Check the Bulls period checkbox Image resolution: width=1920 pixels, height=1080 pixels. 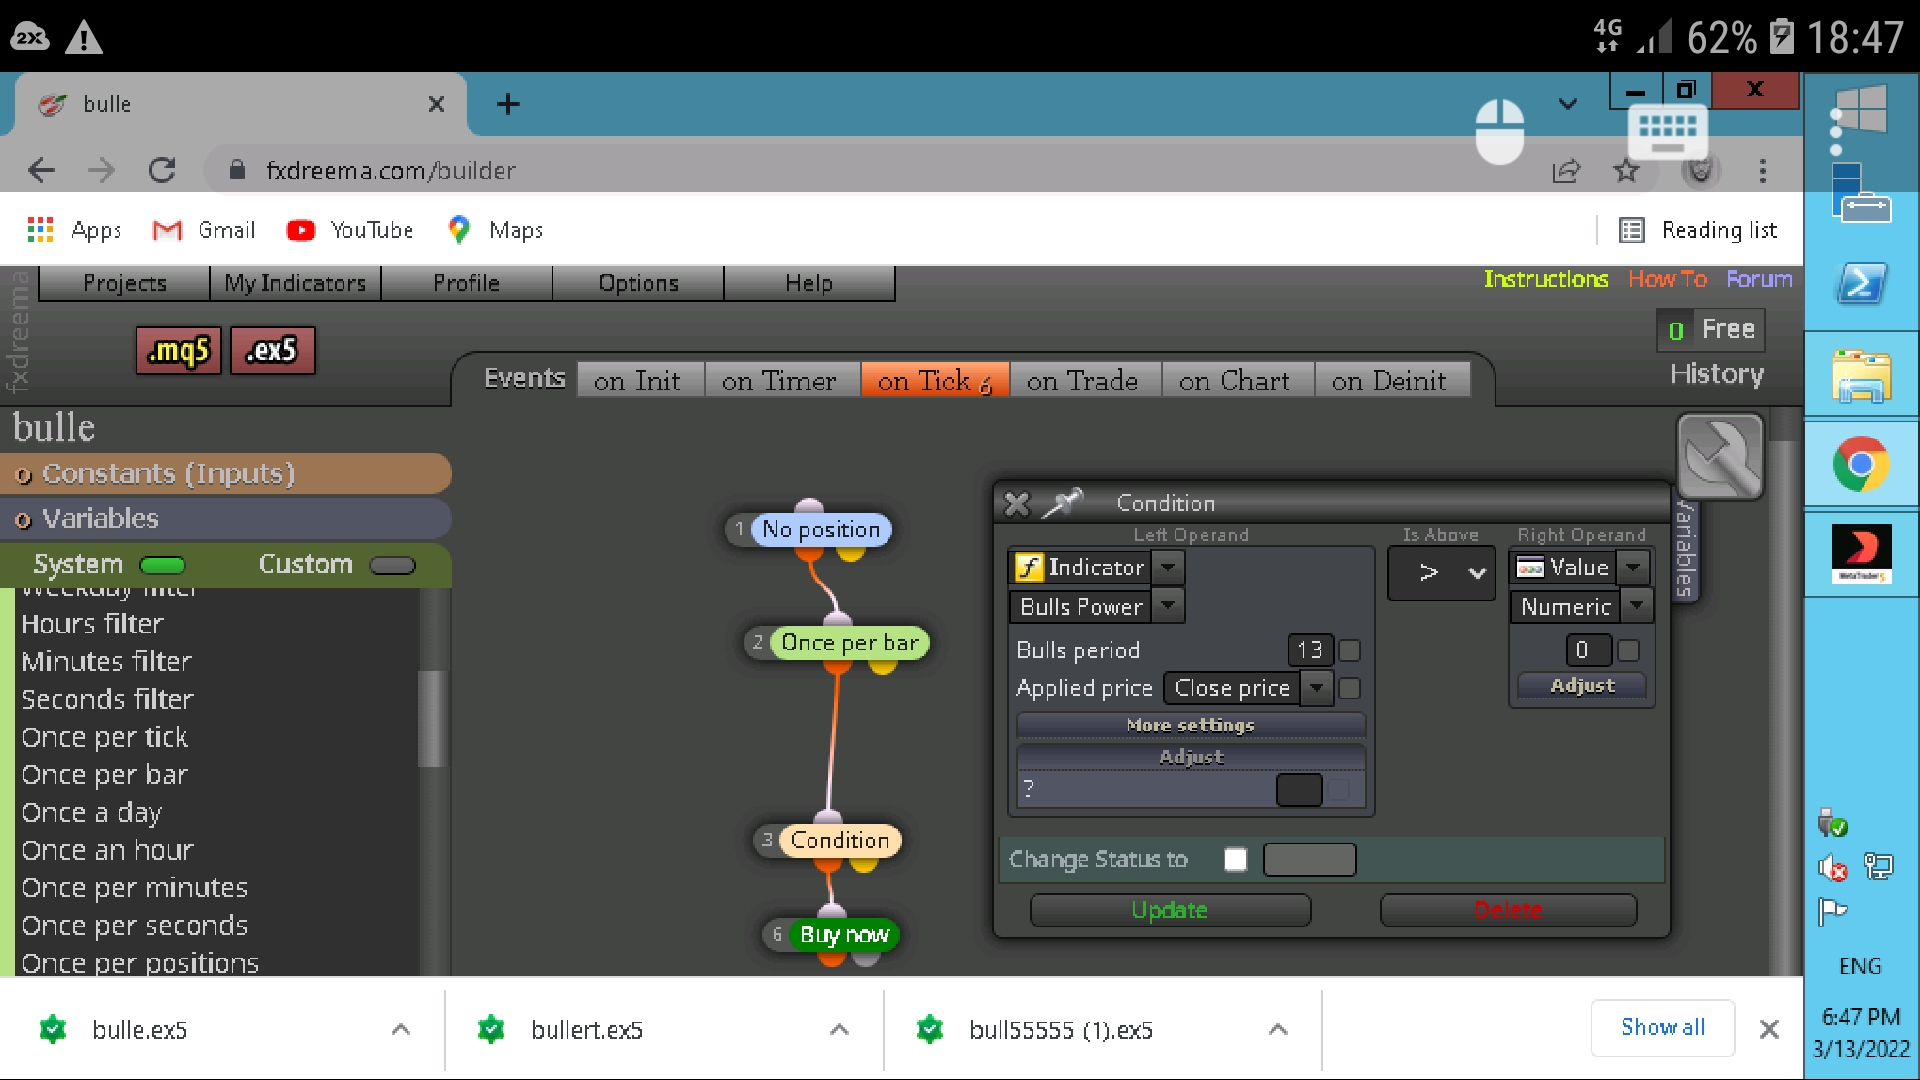point(1349,651)
